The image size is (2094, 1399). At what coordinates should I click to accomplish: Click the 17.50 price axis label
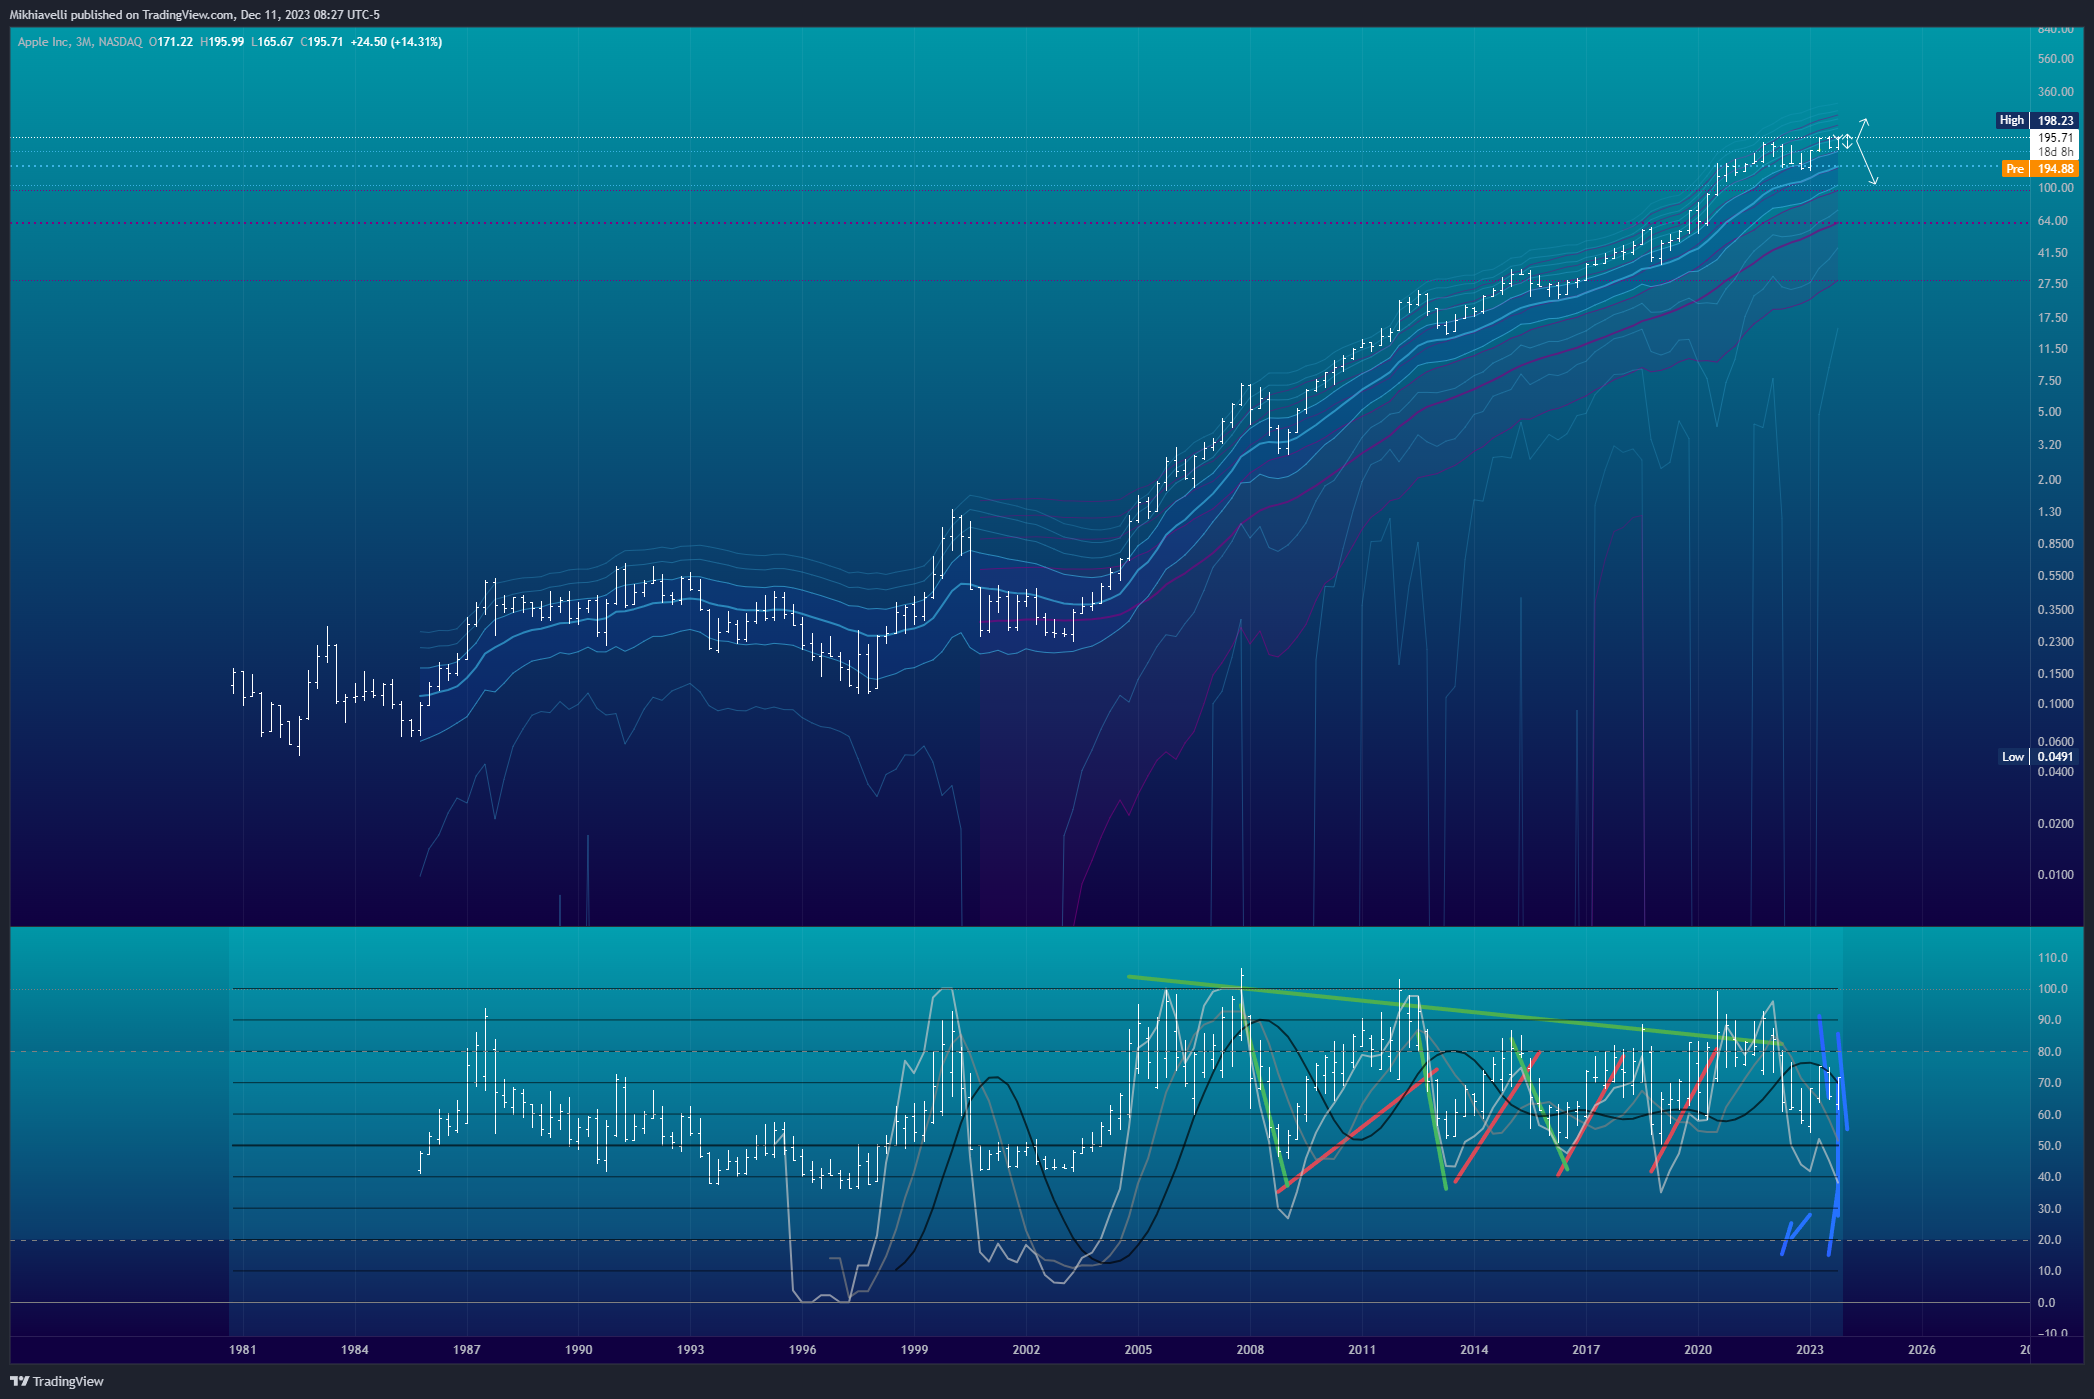click(x=2052, y=318)
